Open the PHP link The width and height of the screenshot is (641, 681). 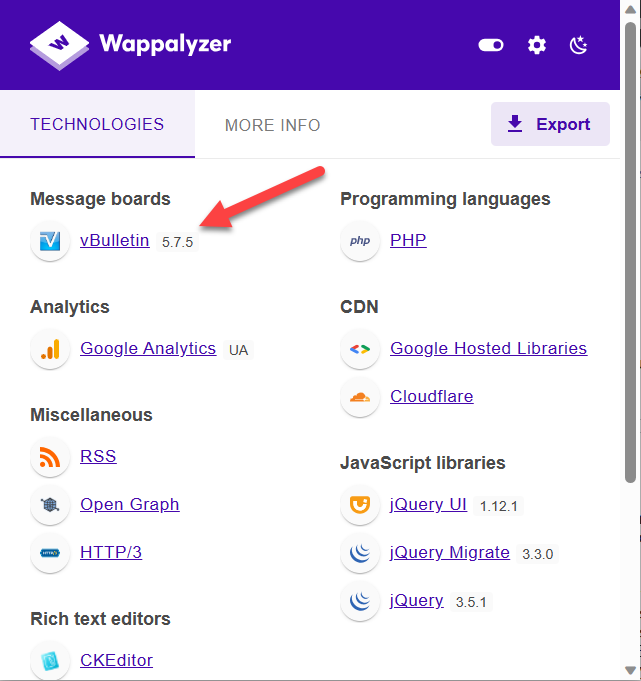[x=408, y=240]
